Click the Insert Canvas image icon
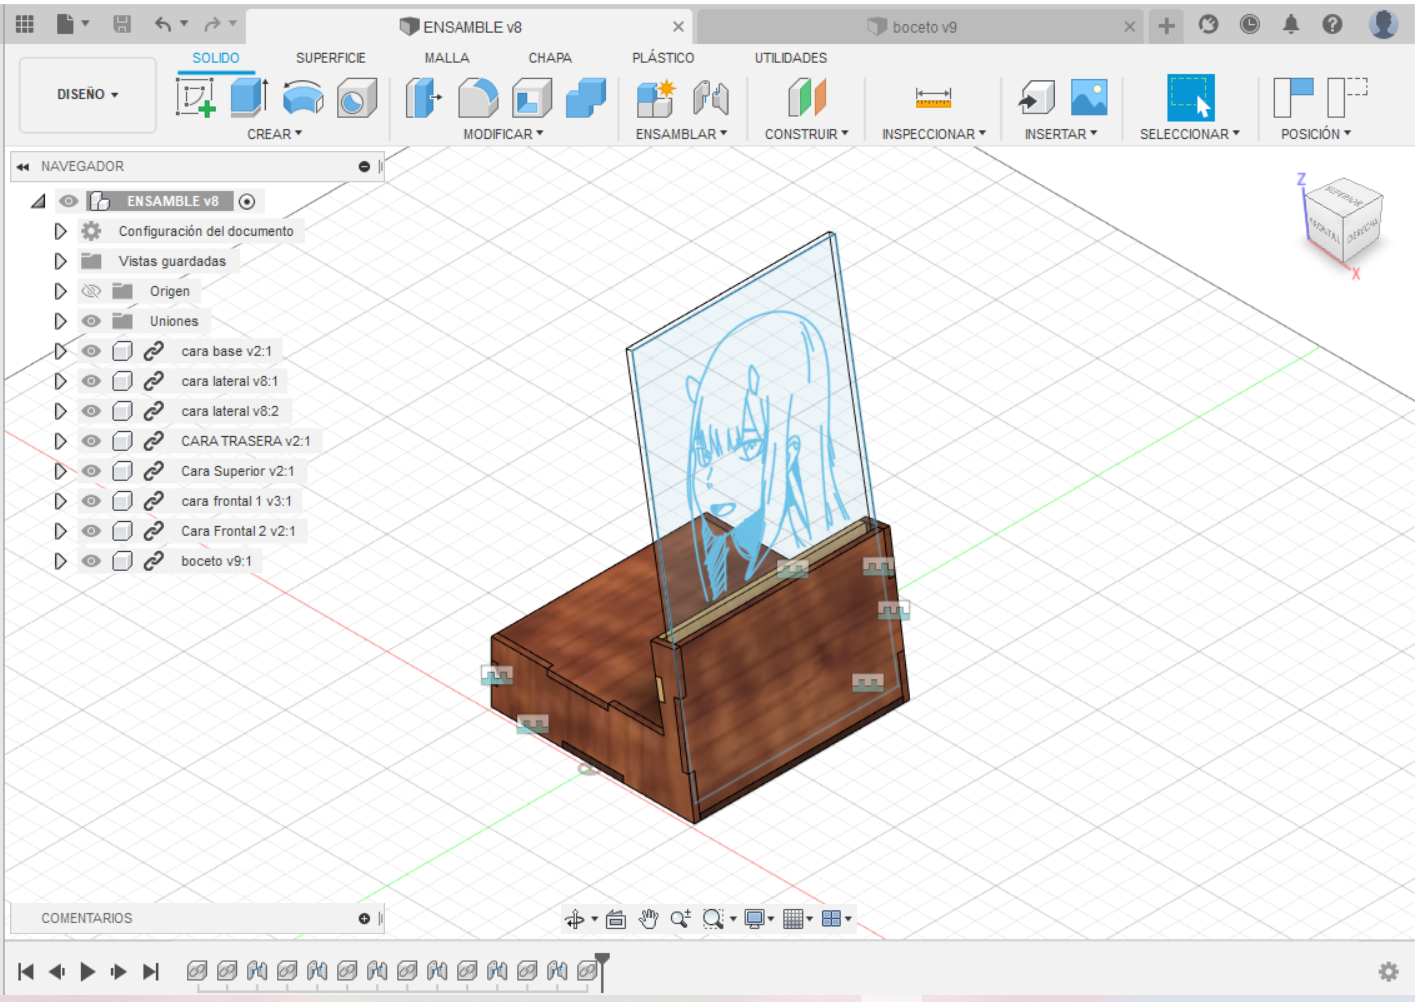Viewport: 1415px width, 1002px height. tap(1089, 98)
